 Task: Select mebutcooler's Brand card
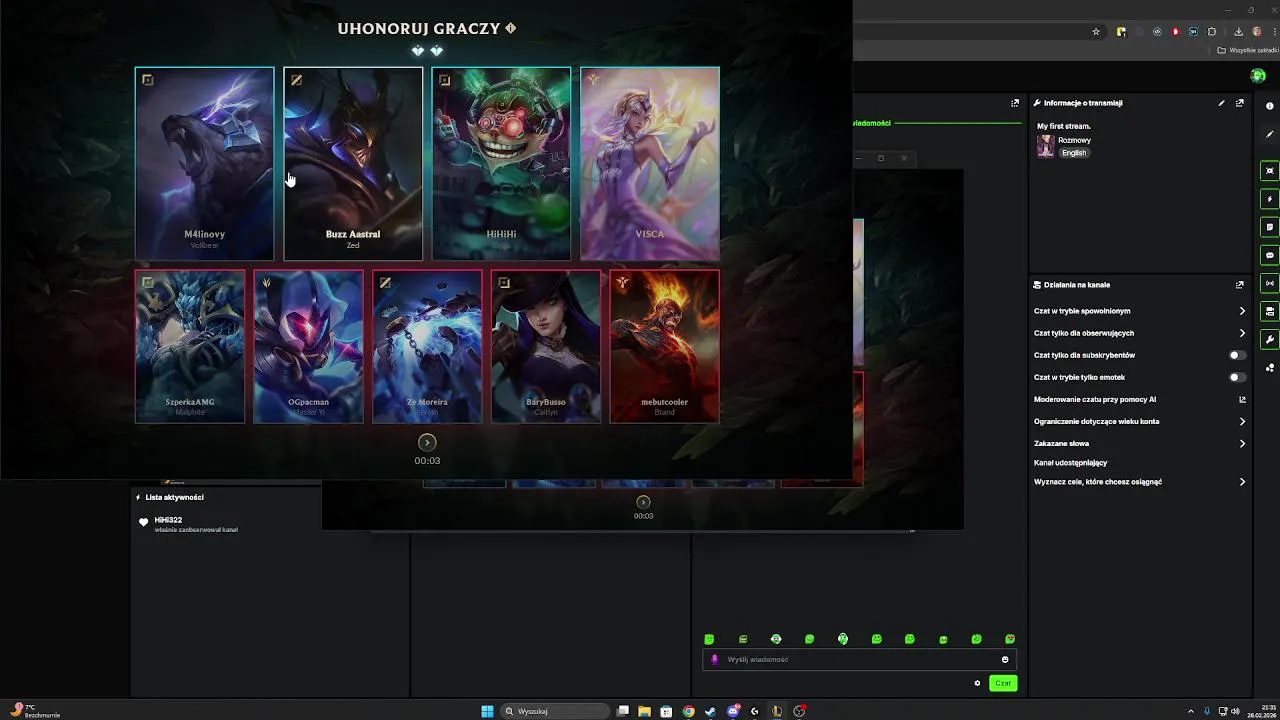point(665,346)
